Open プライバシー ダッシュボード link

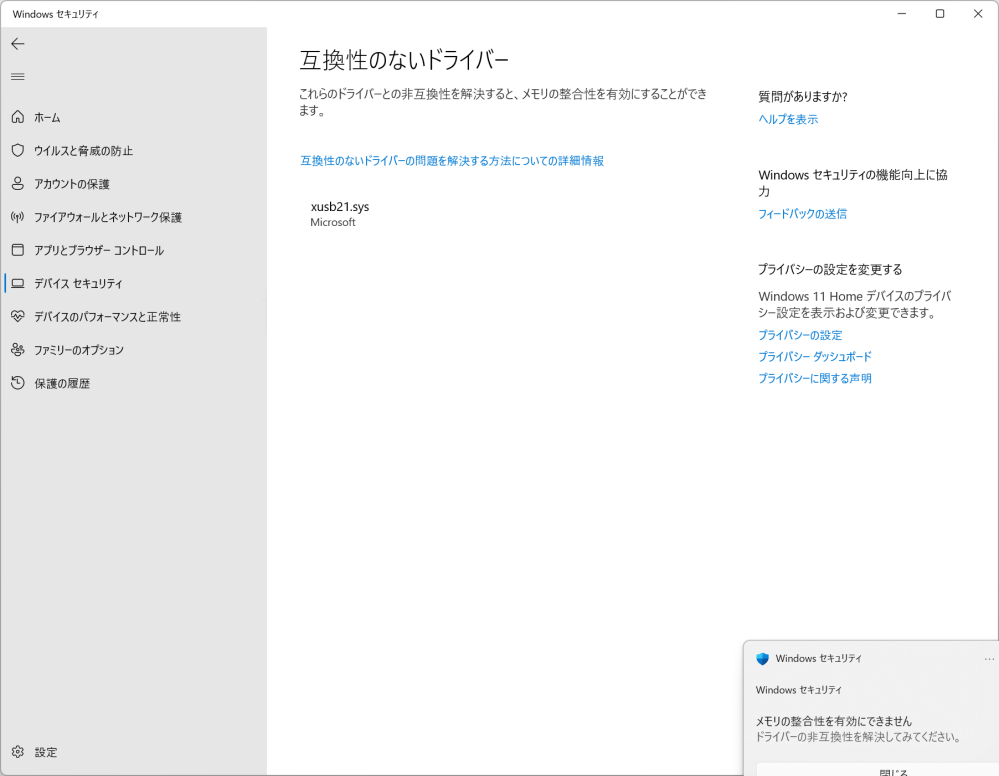815,356
